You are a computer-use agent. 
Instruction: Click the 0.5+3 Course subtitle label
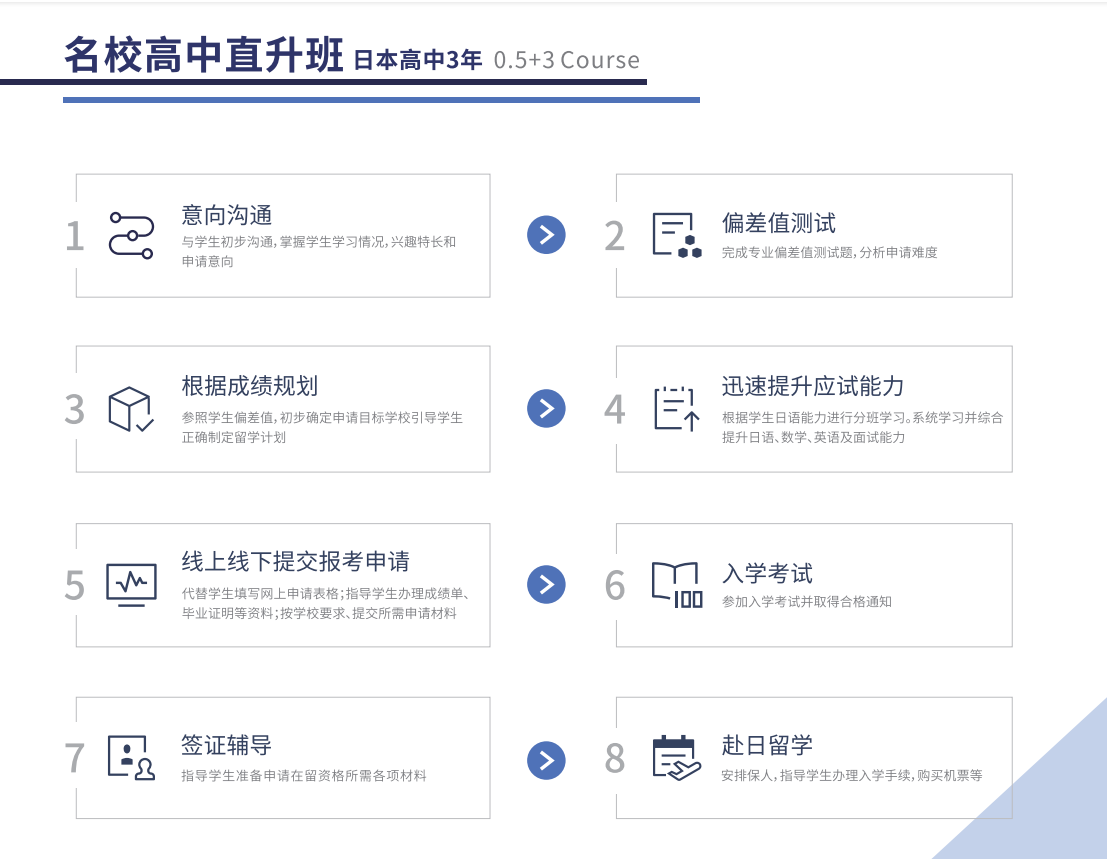click(x=565, y=60)
